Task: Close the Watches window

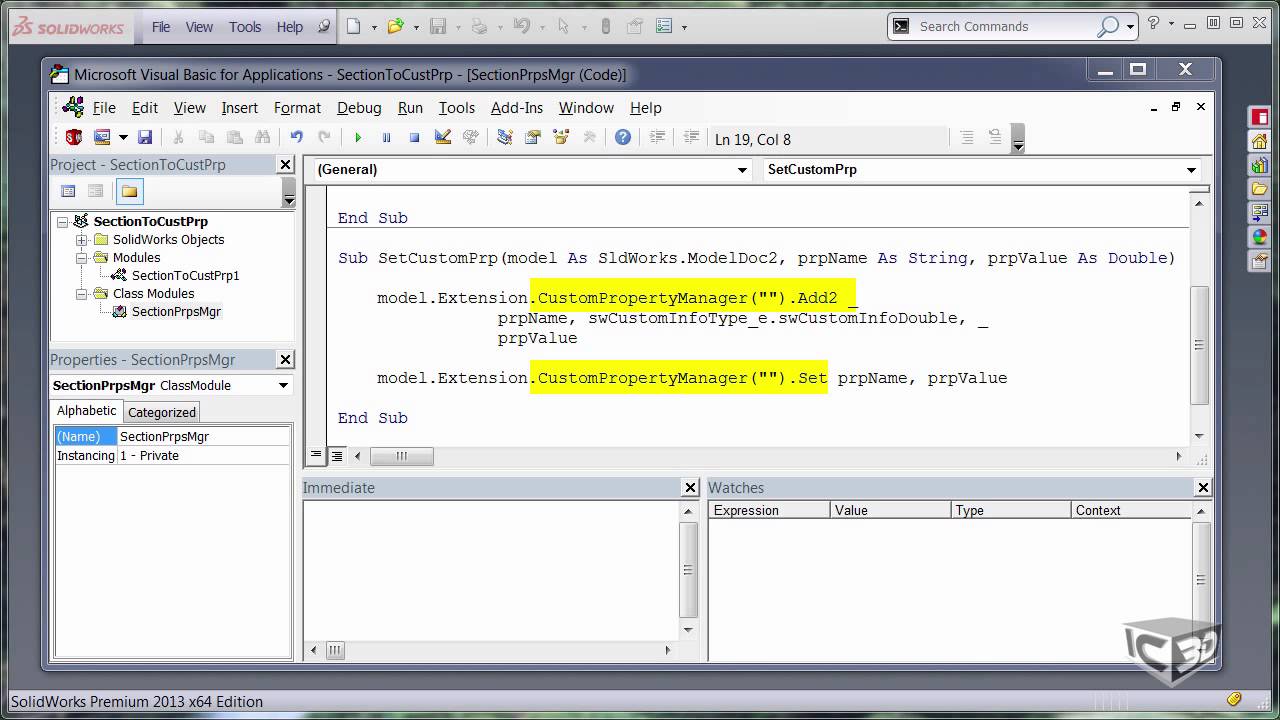Action: [x=1203, y=488]
